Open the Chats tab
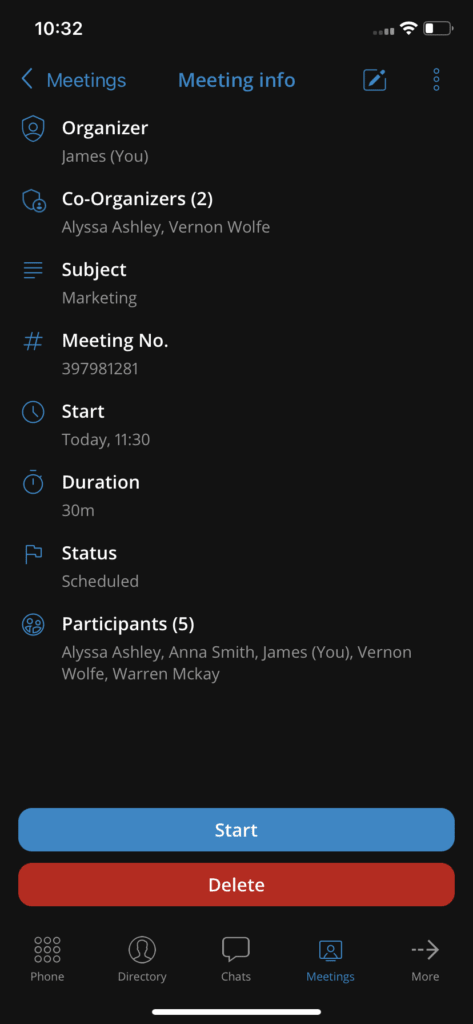The height and width of the screenshot is (1024, 473). coord(236,958)
